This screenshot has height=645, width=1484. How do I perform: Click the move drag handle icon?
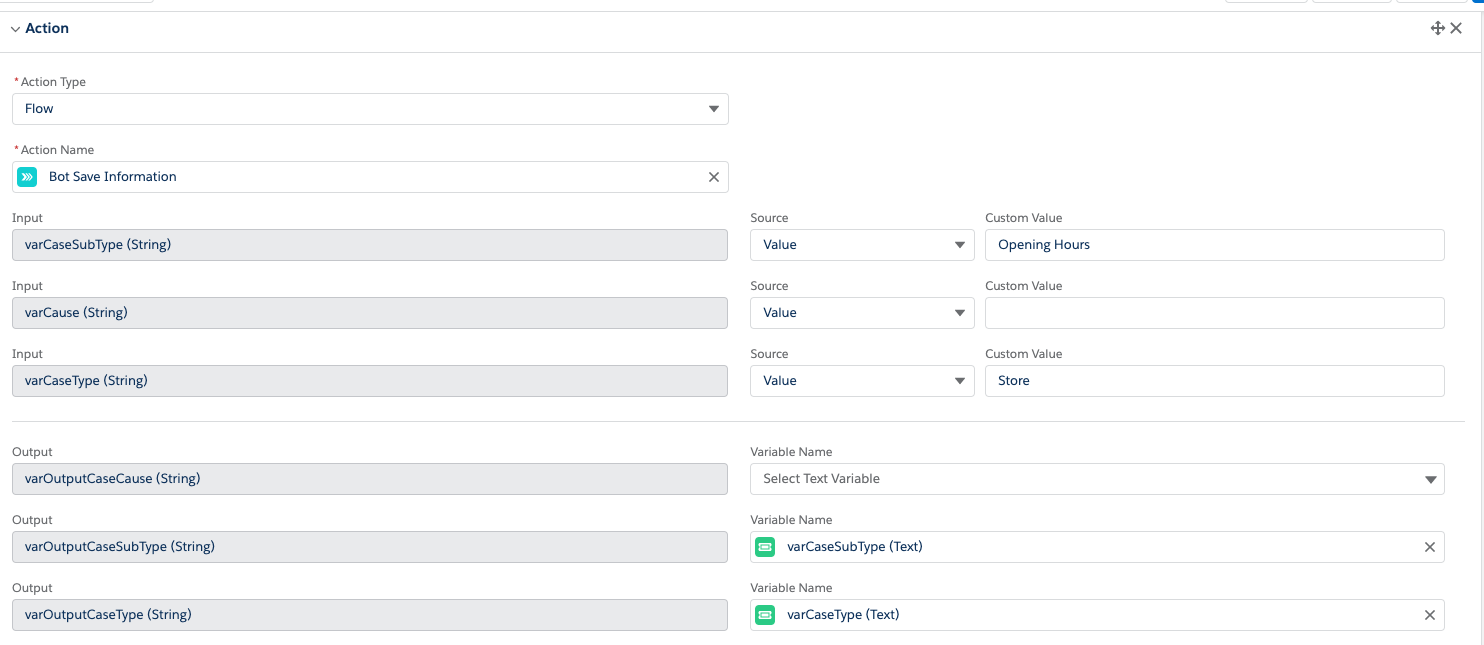tap(1437, 28)
